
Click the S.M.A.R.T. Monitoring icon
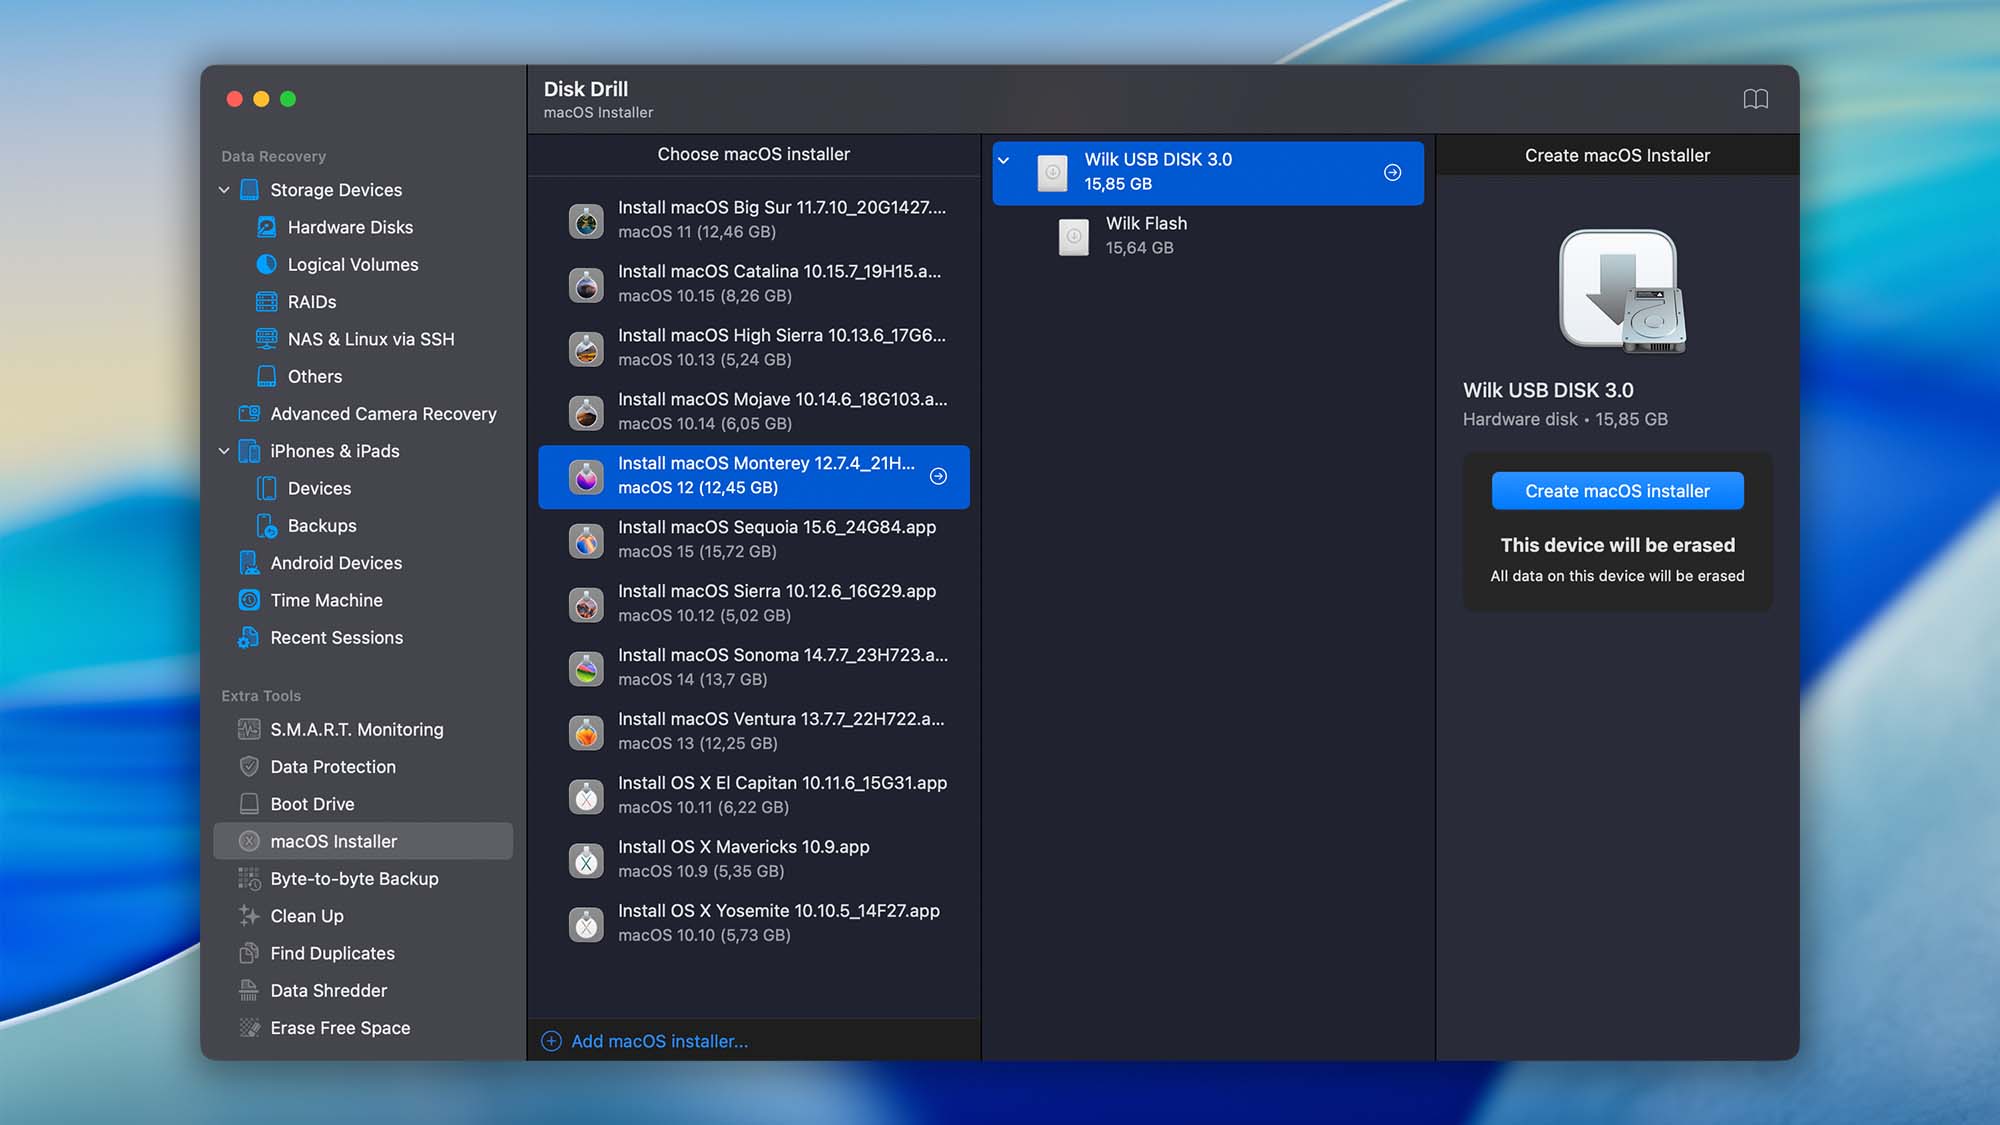pos(249,729)
